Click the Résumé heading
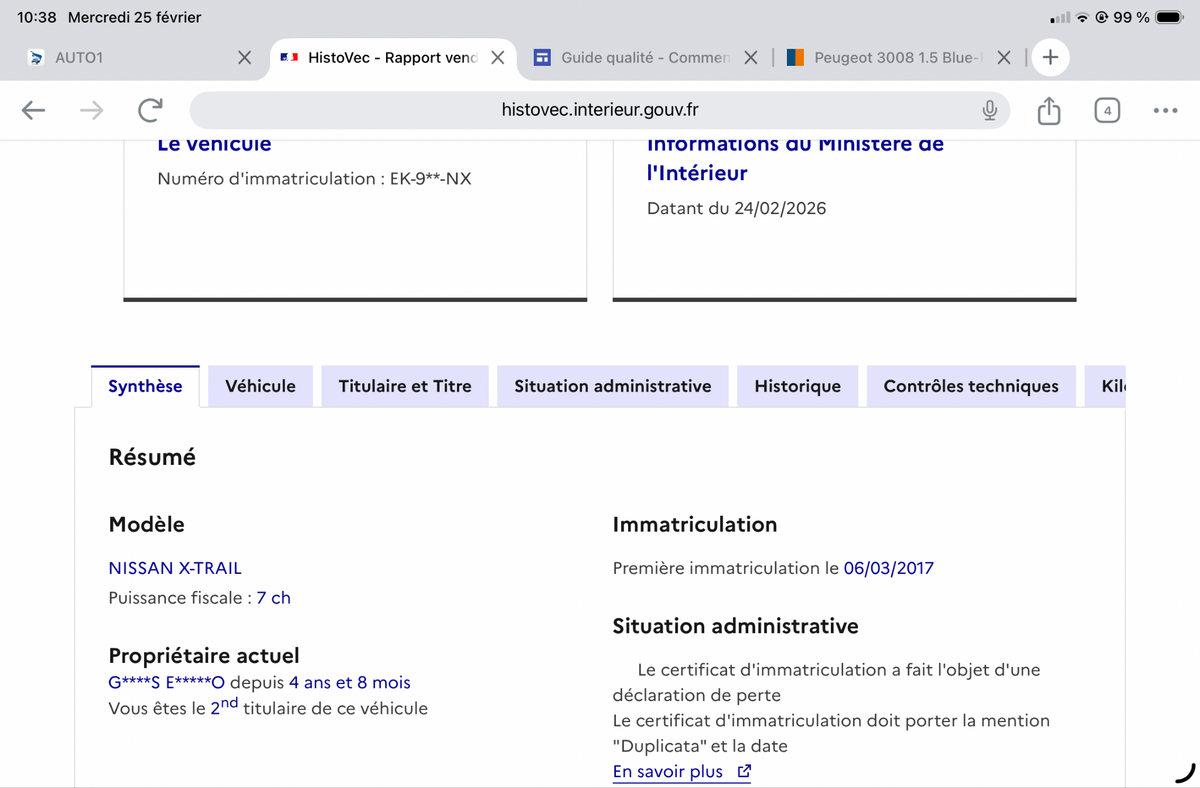The width and height of the screenshot is (1200, 788). pos(152,457)
